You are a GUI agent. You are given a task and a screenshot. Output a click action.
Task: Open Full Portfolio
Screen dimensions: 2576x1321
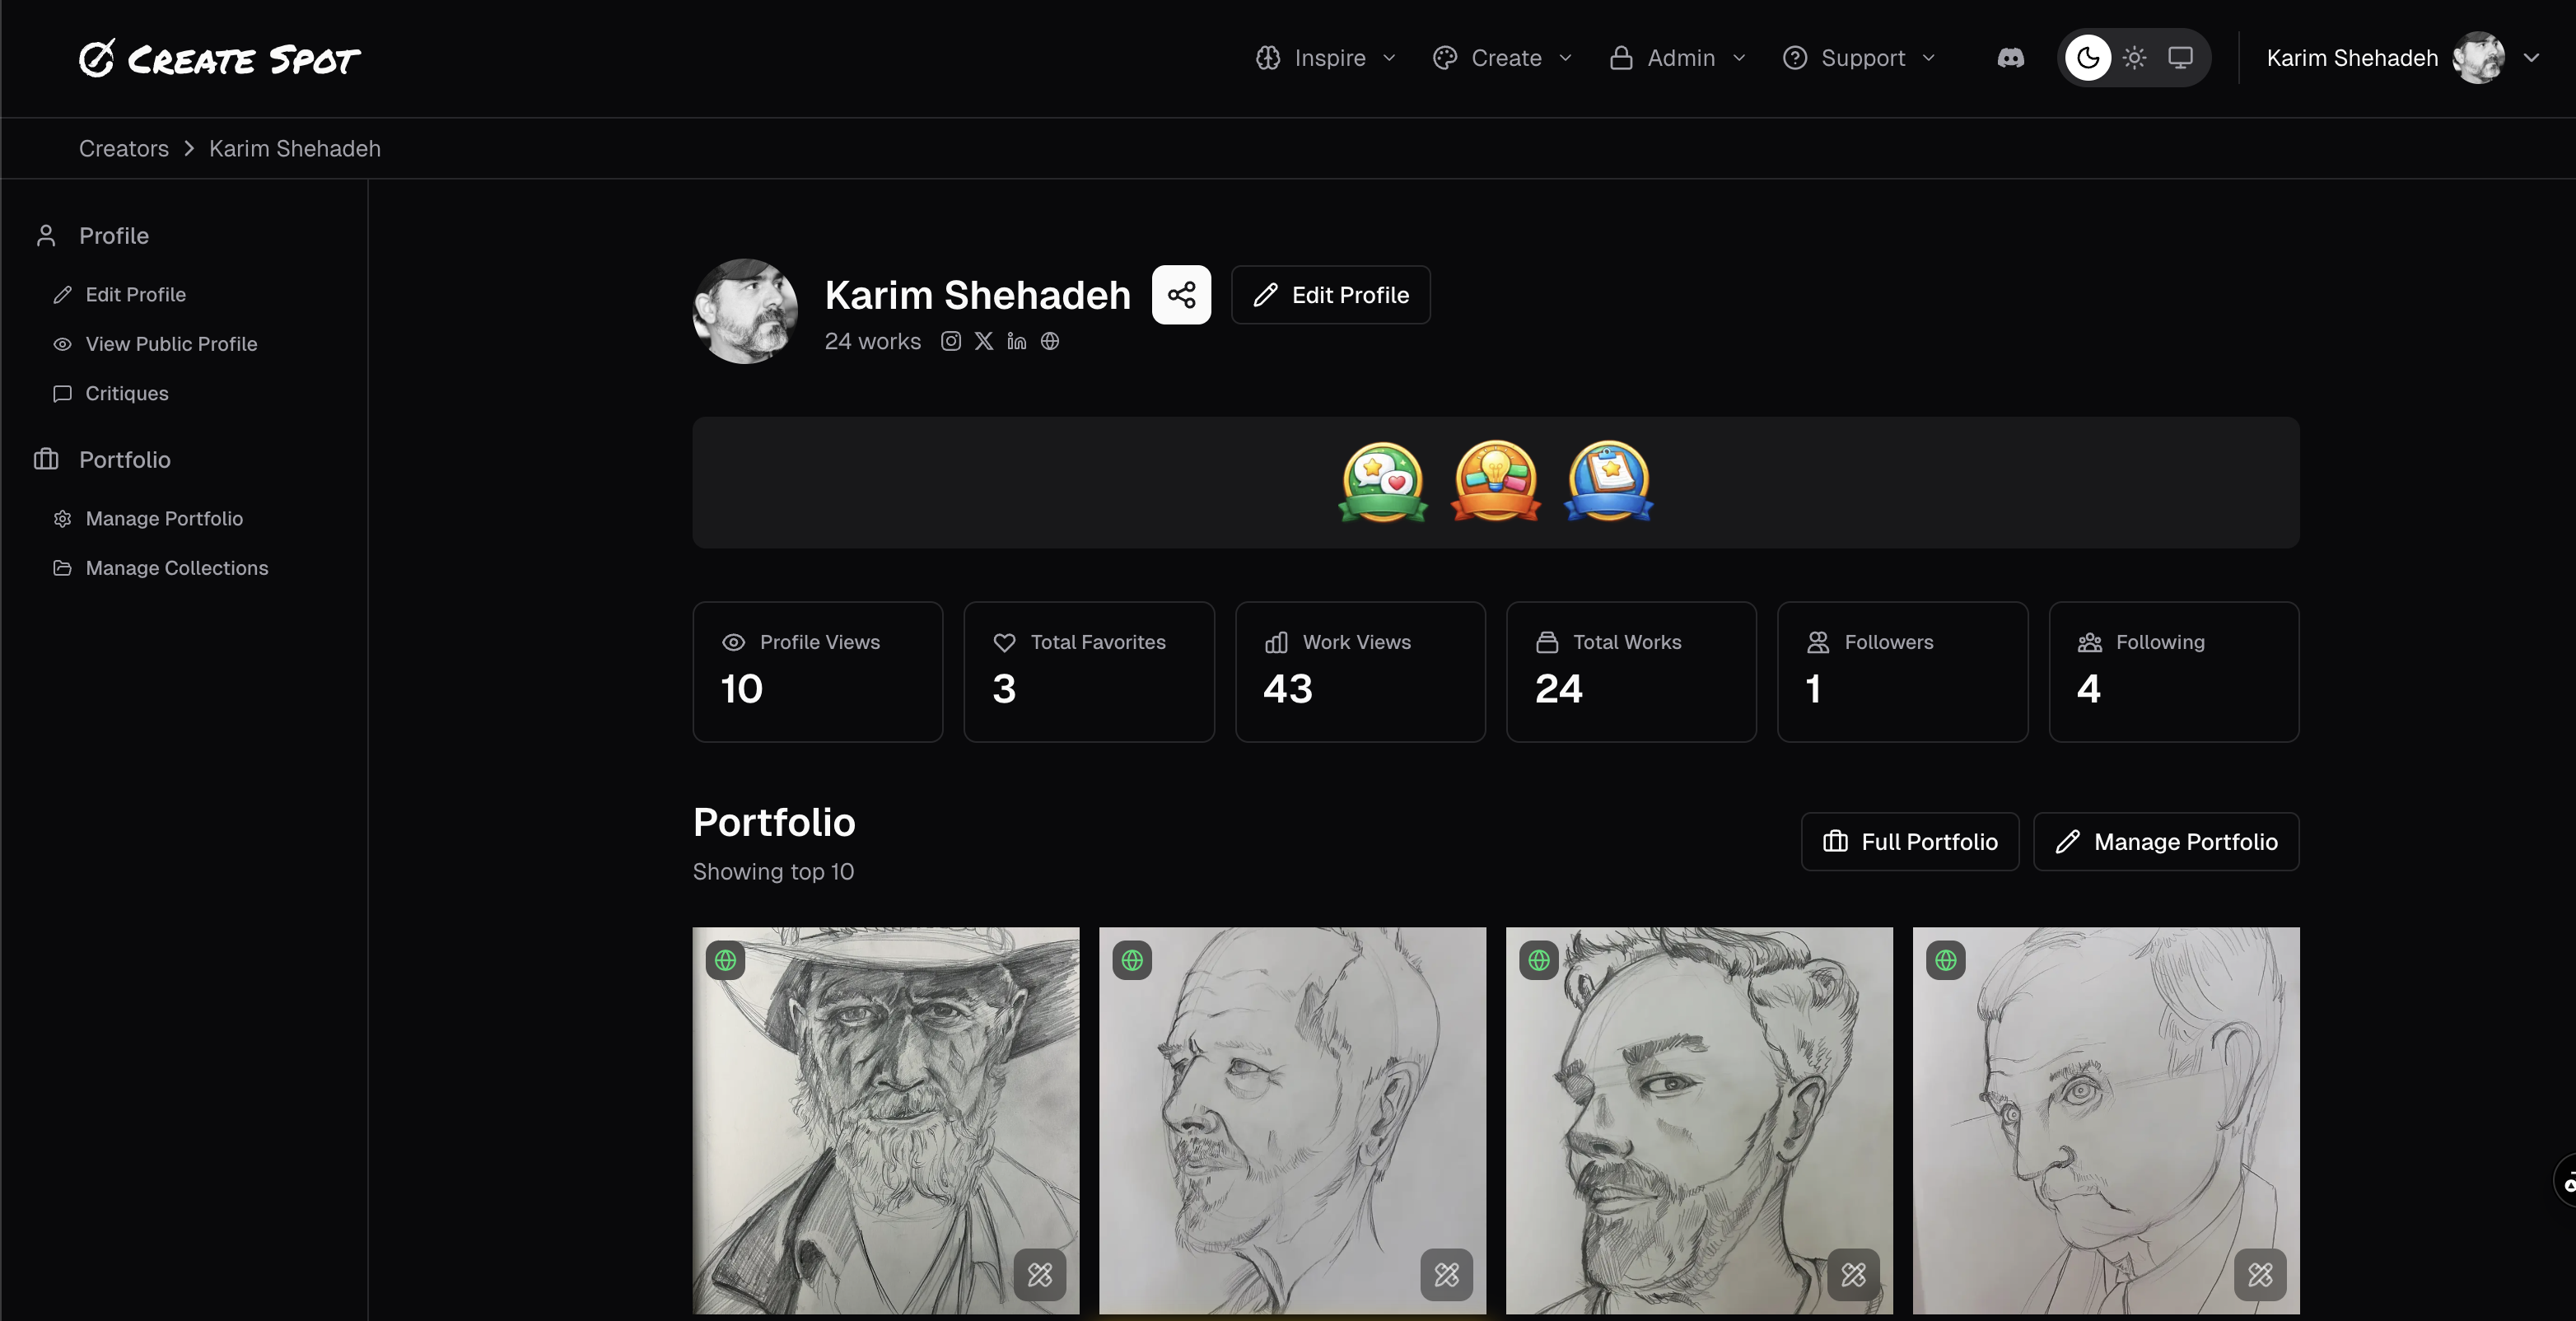(1909, 841)
